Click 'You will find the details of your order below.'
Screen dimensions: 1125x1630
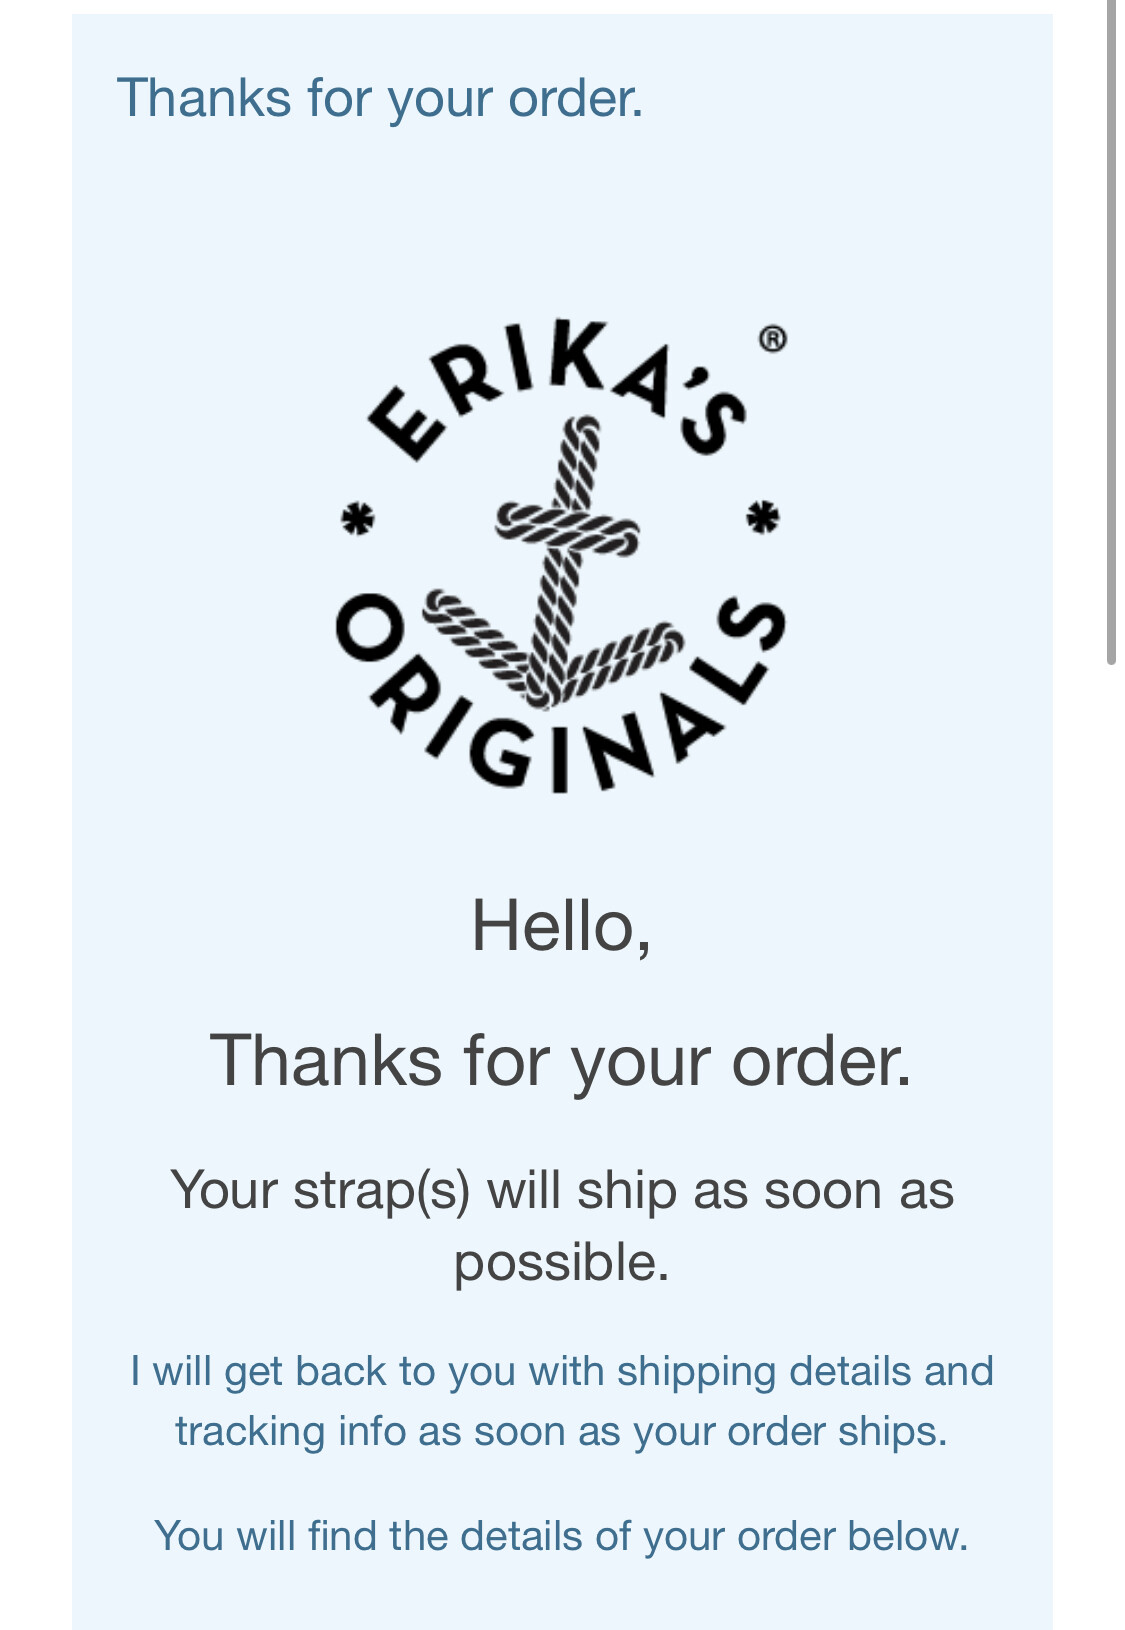562,1536
